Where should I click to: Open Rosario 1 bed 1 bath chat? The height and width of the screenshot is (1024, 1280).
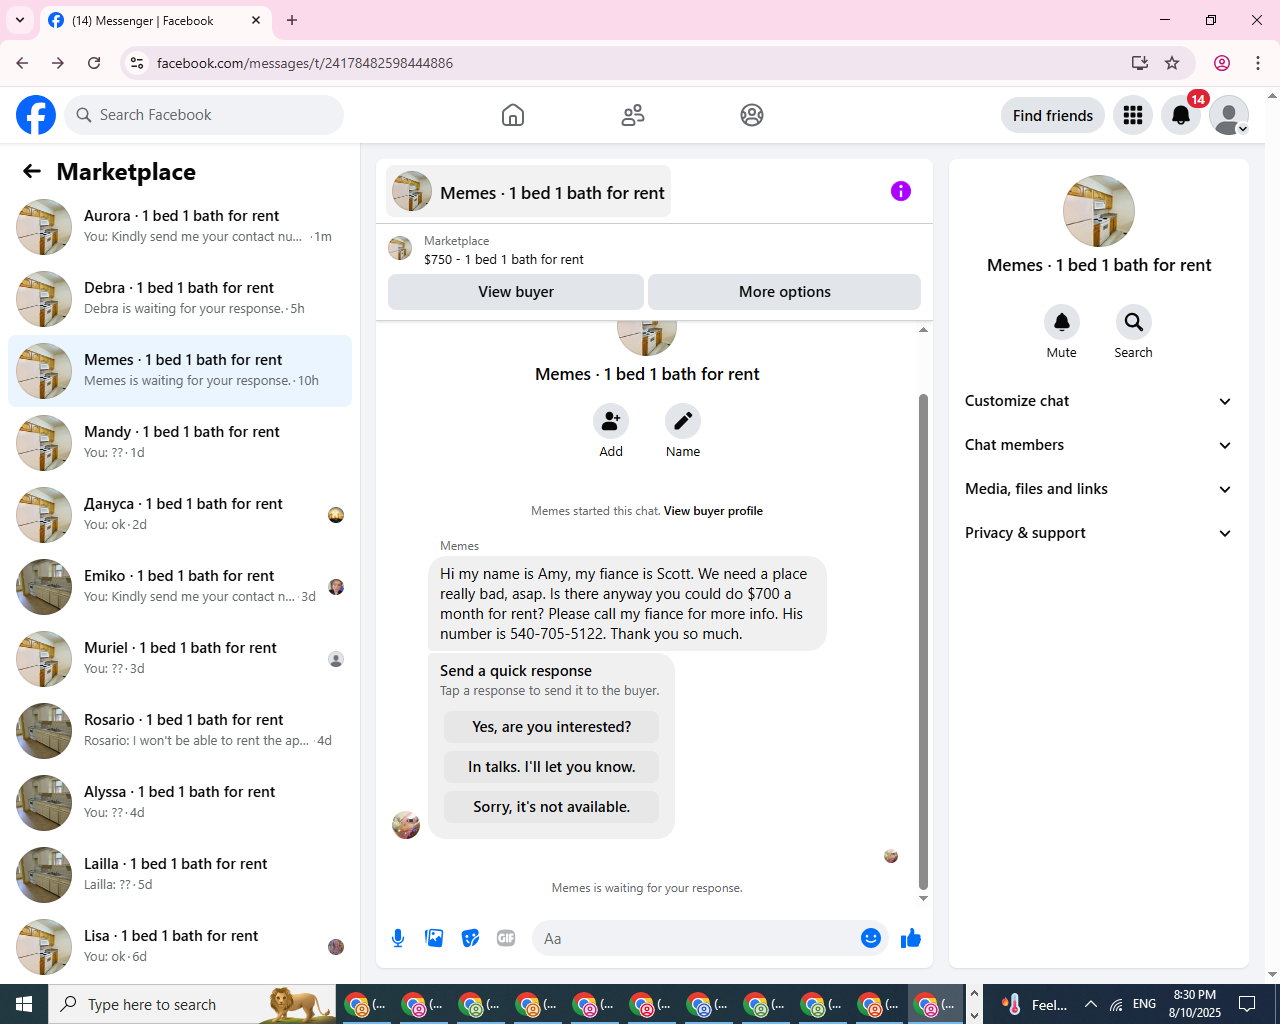[180, 731]
